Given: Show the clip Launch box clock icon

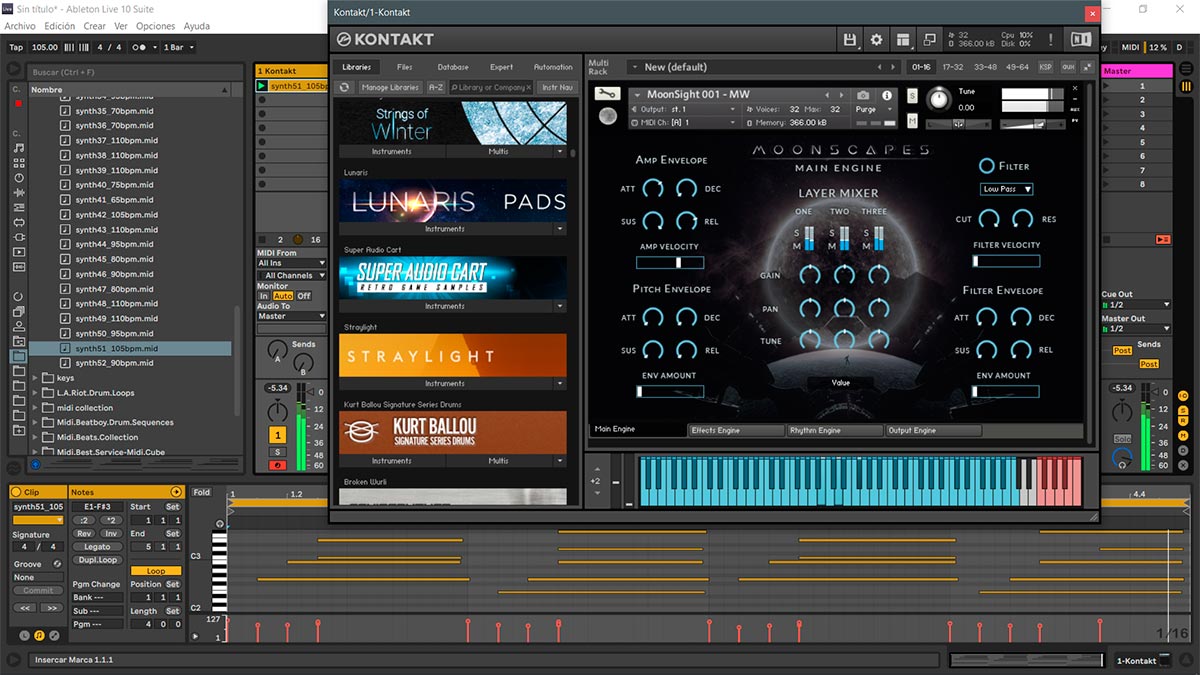Looking at the screenshot, I should click(25, 635).
